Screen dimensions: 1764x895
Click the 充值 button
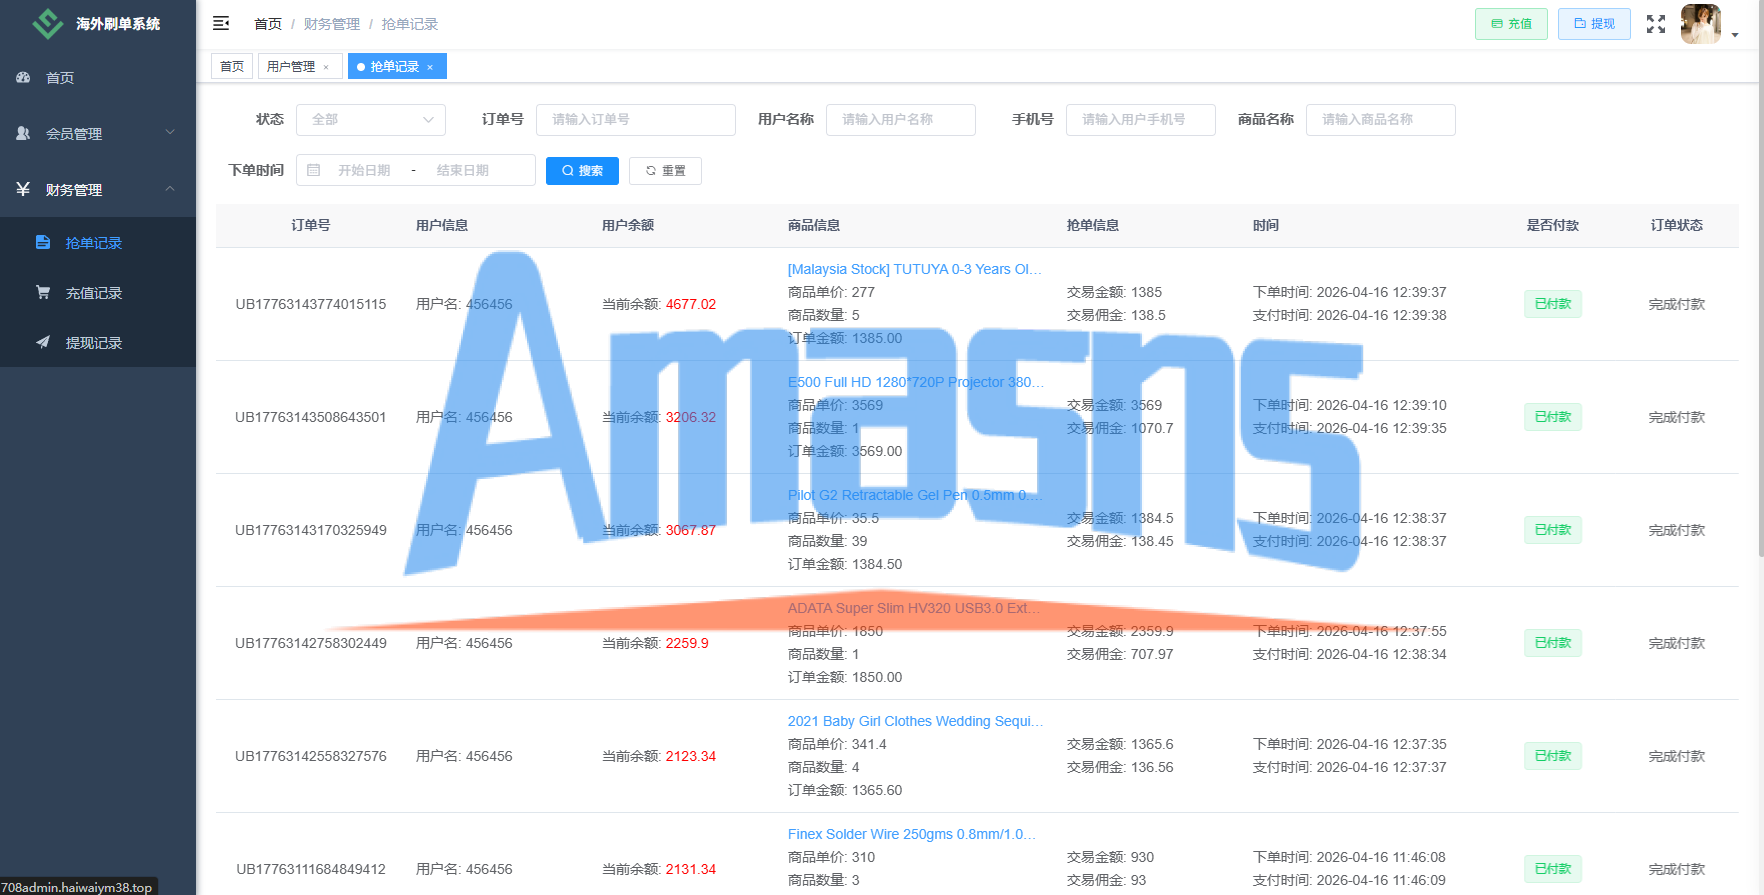click(1511, 24)
